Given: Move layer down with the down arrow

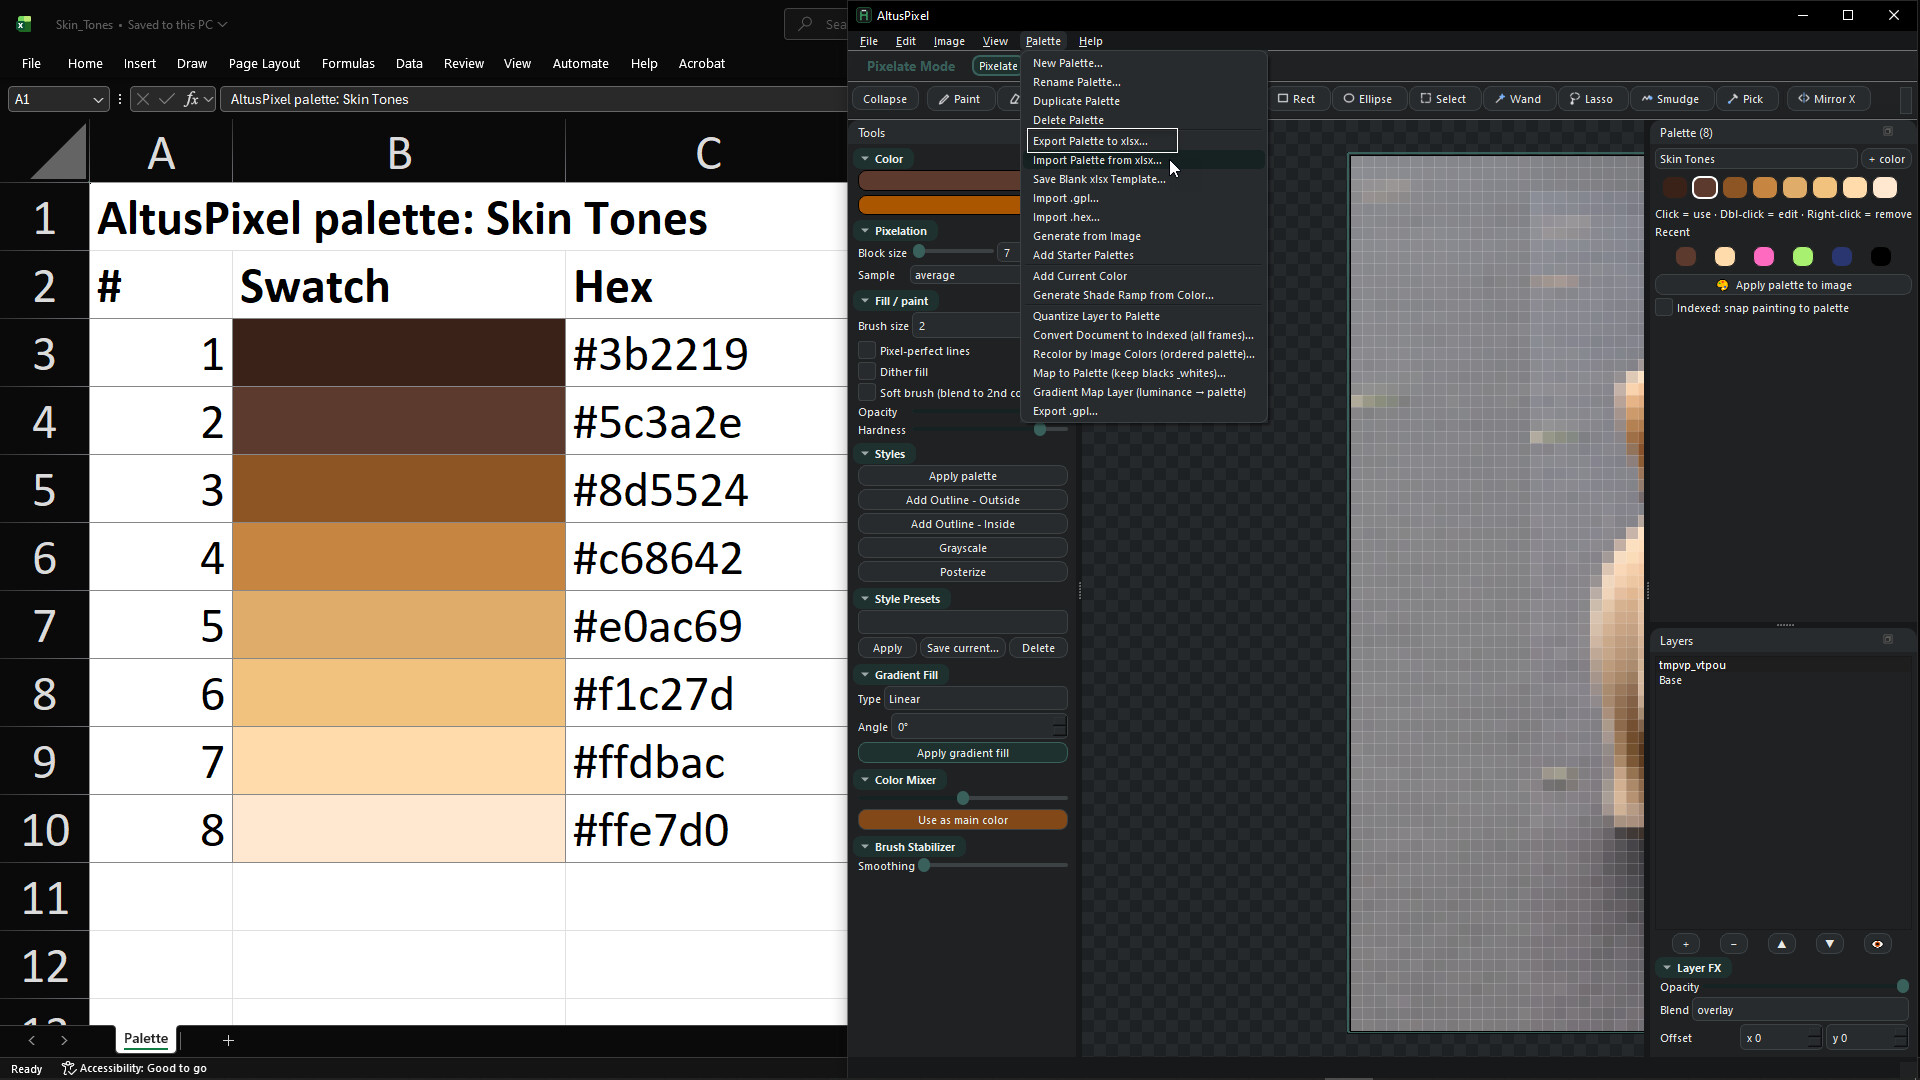Looking at the screenshot, I should click(x=1830, y=944).
